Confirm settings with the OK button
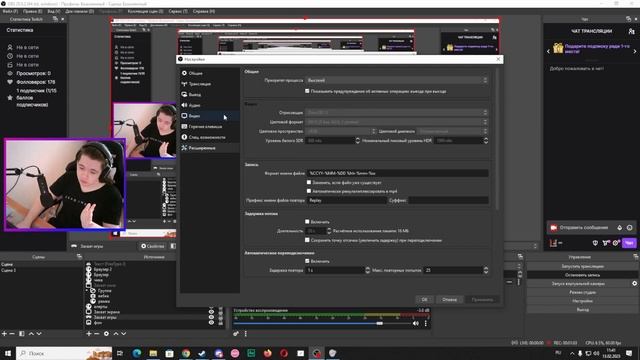Screen dimensions: 640x360 coord(424,300)
